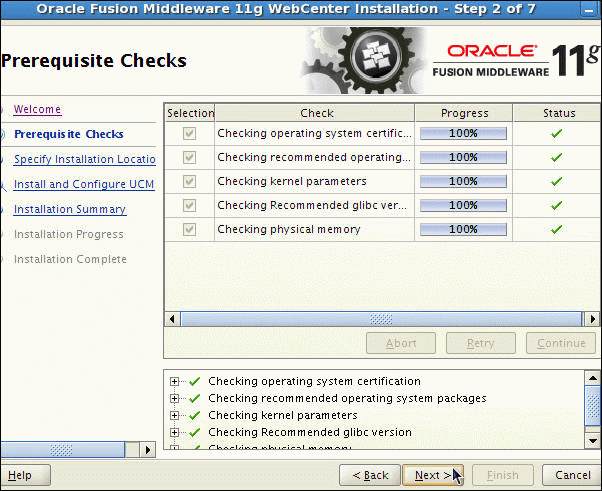Image resolution: width=602 pixels, height=491 pixels.
Task: Click the Abort button
Action: (401, 343)
